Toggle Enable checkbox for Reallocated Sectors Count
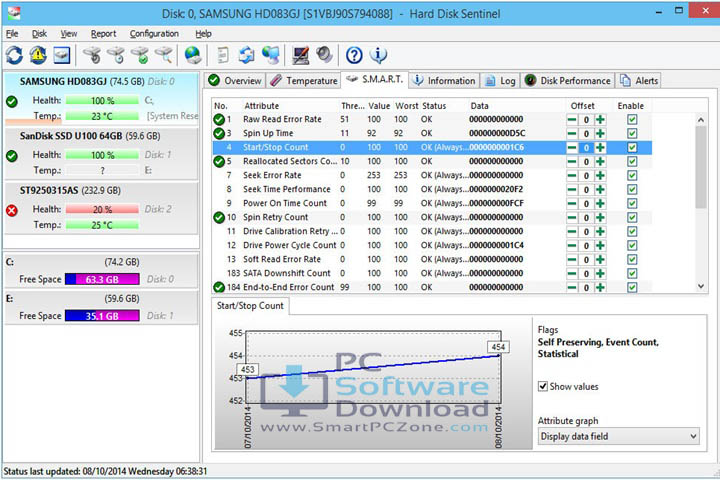Viewport: 720px width, 480px height. click(x=632, y=162)
